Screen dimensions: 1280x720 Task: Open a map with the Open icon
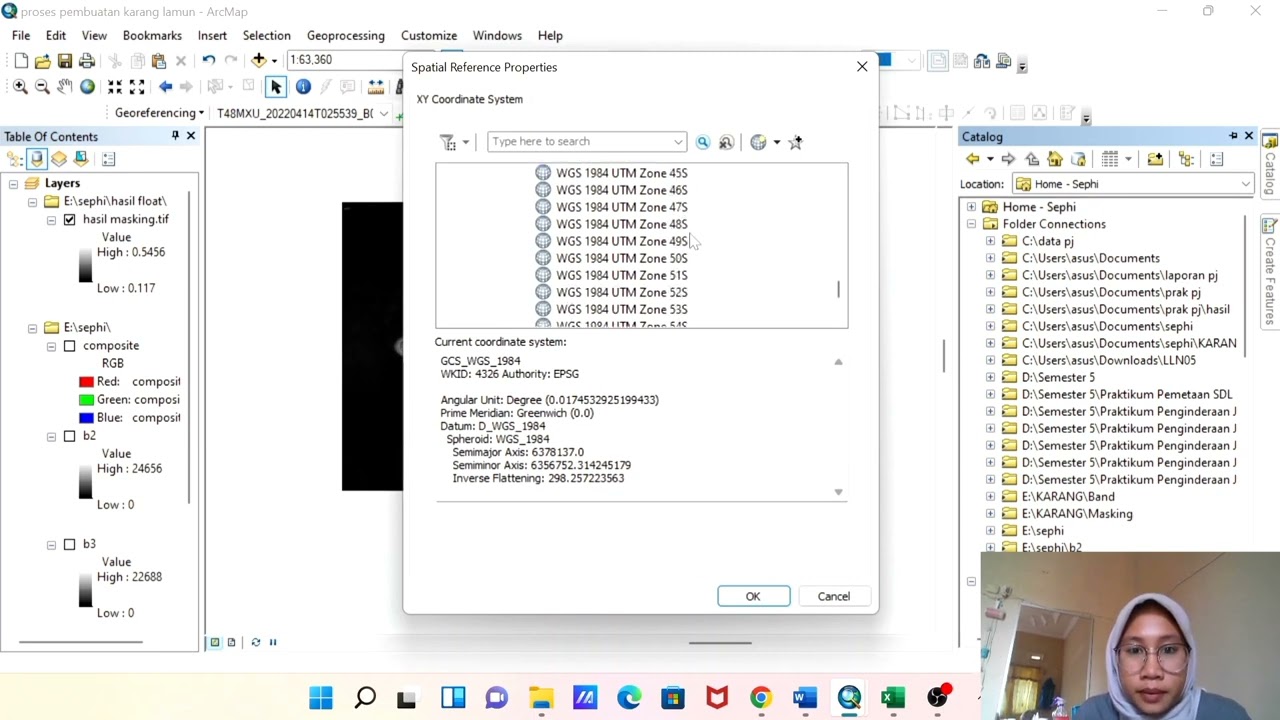click(42, 61)
